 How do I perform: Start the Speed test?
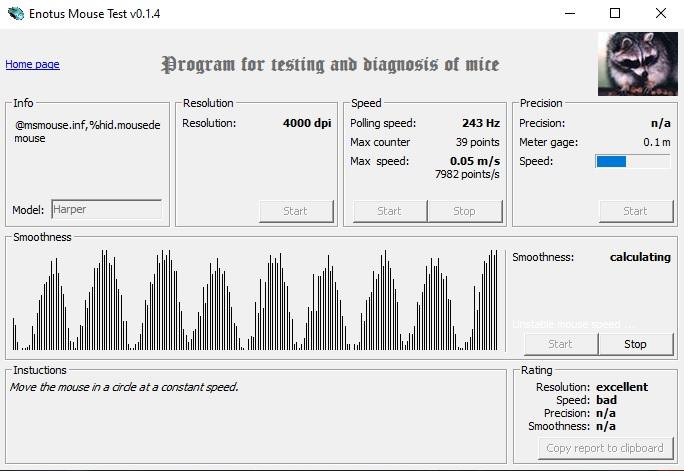[390, 212]
